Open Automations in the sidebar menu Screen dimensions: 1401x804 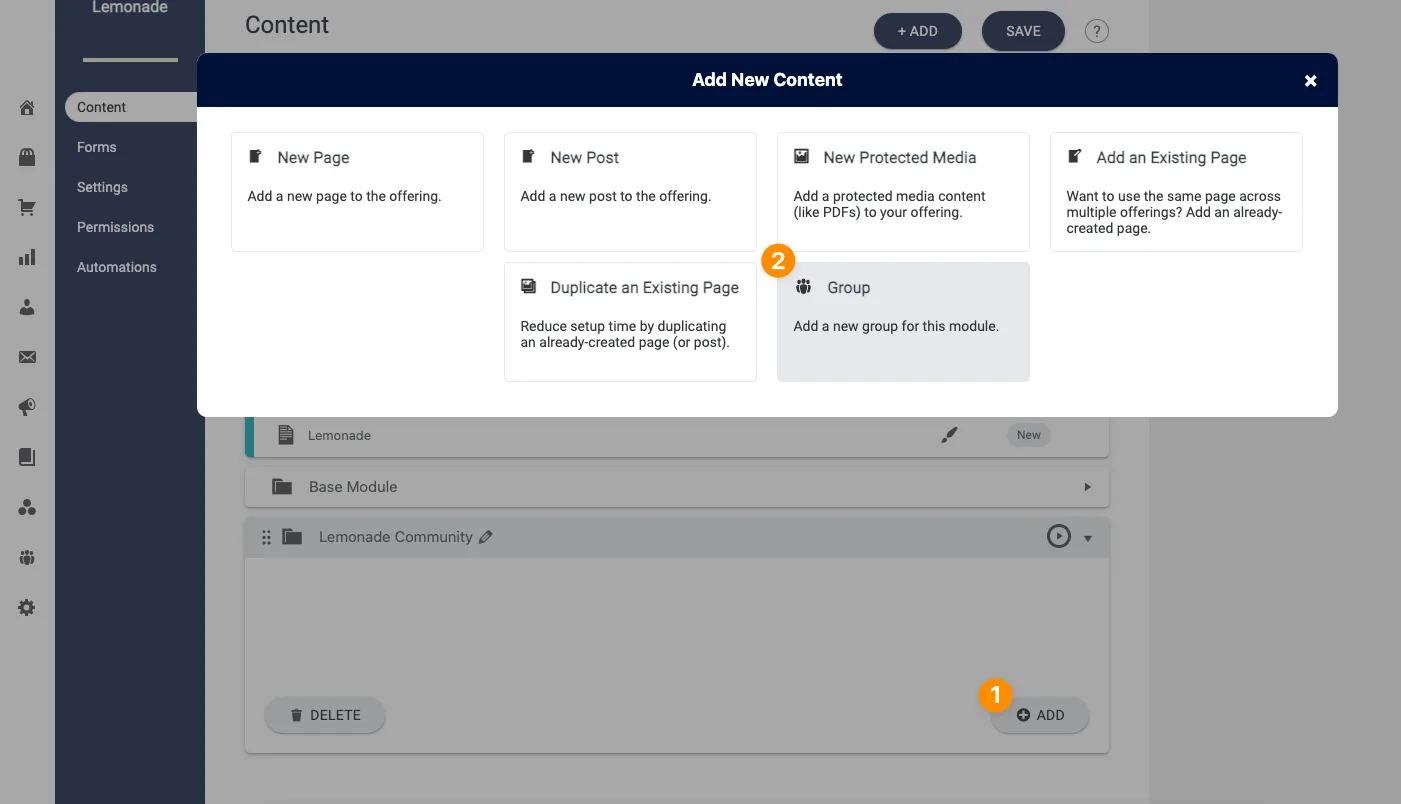[117, 267]
